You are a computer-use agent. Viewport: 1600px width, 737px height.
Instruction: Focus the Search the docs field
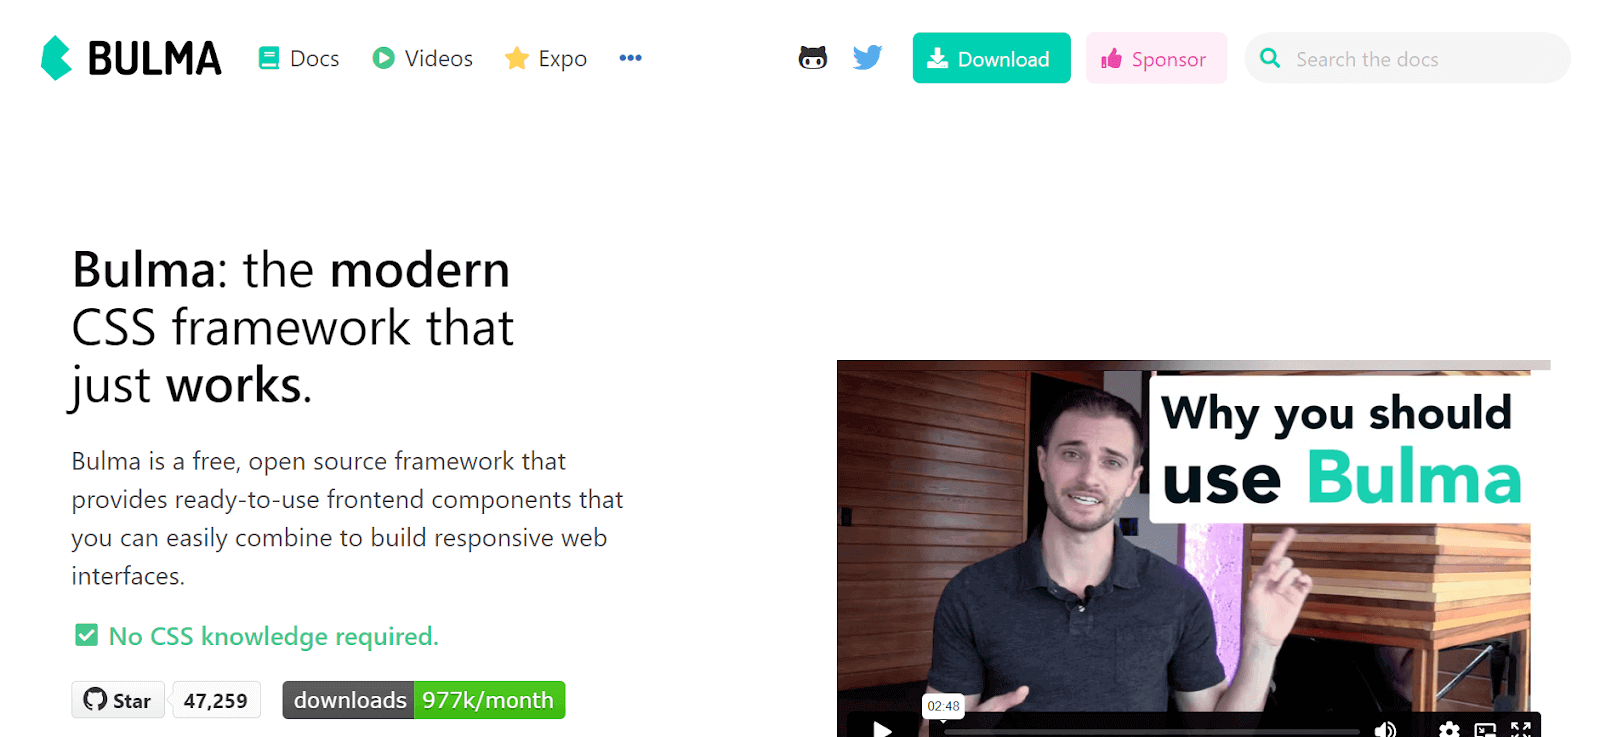(x=1407, y=58)
